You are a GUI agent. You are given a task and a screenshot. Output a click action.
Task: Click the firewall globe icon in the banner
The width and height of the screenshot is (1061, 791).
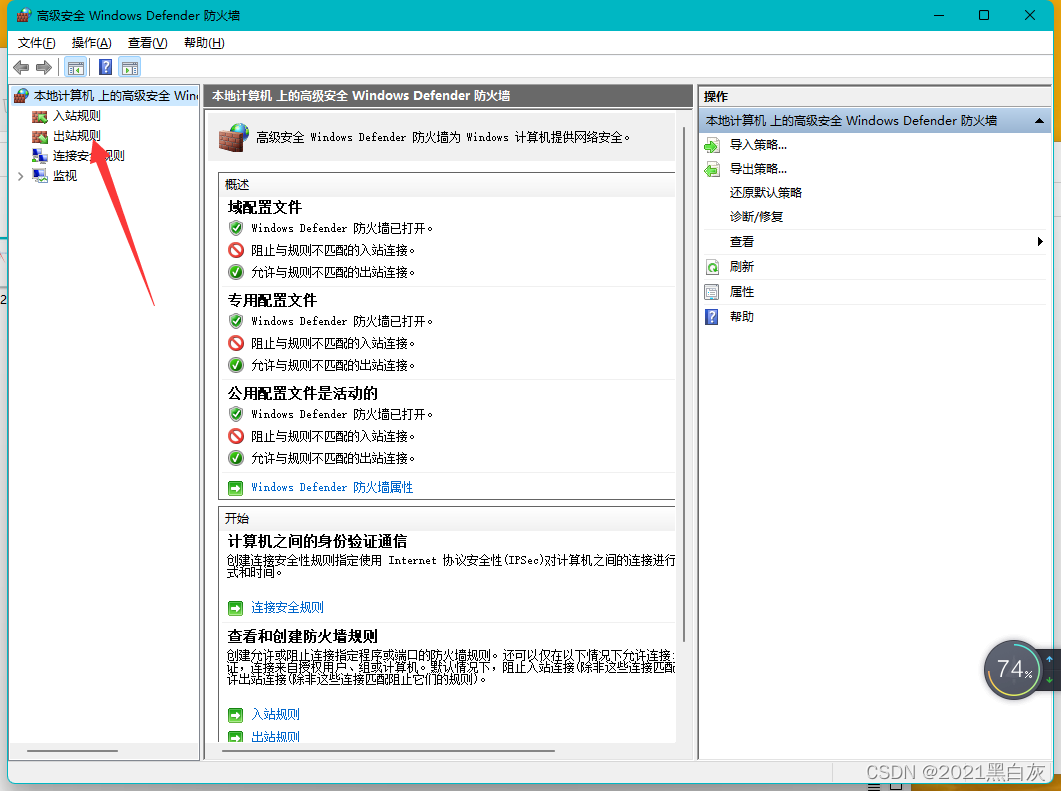coord(233,137)
